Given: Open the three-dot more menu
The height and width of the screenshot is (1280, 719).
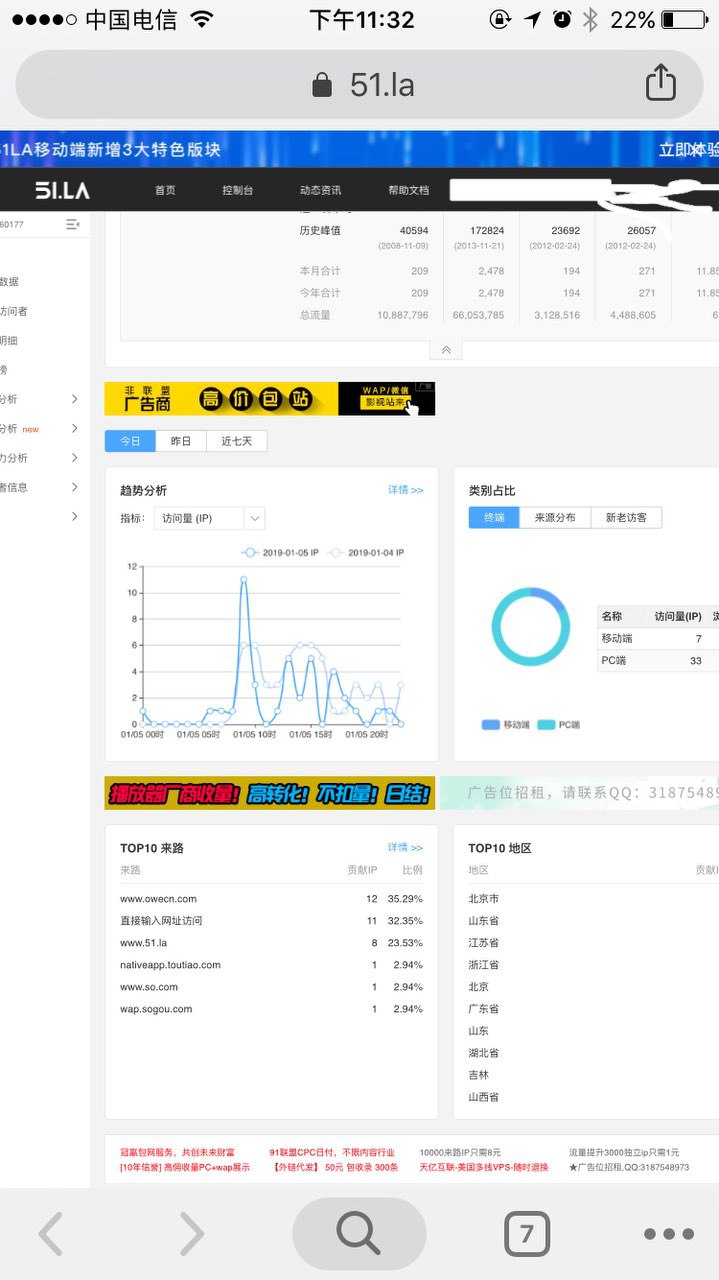Looking at the screenshot, I should click(x=668, y=1234).
